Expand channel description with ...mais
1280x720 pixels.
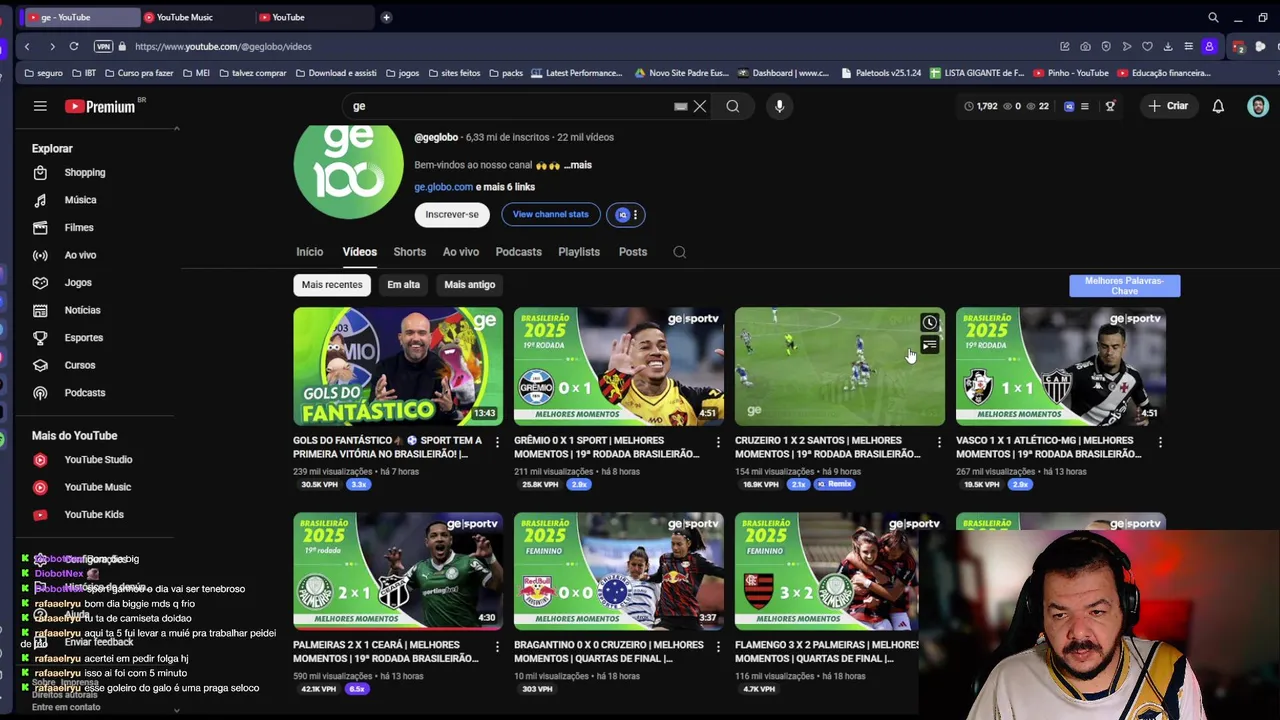pyautogui.click(x=578, y=165)
